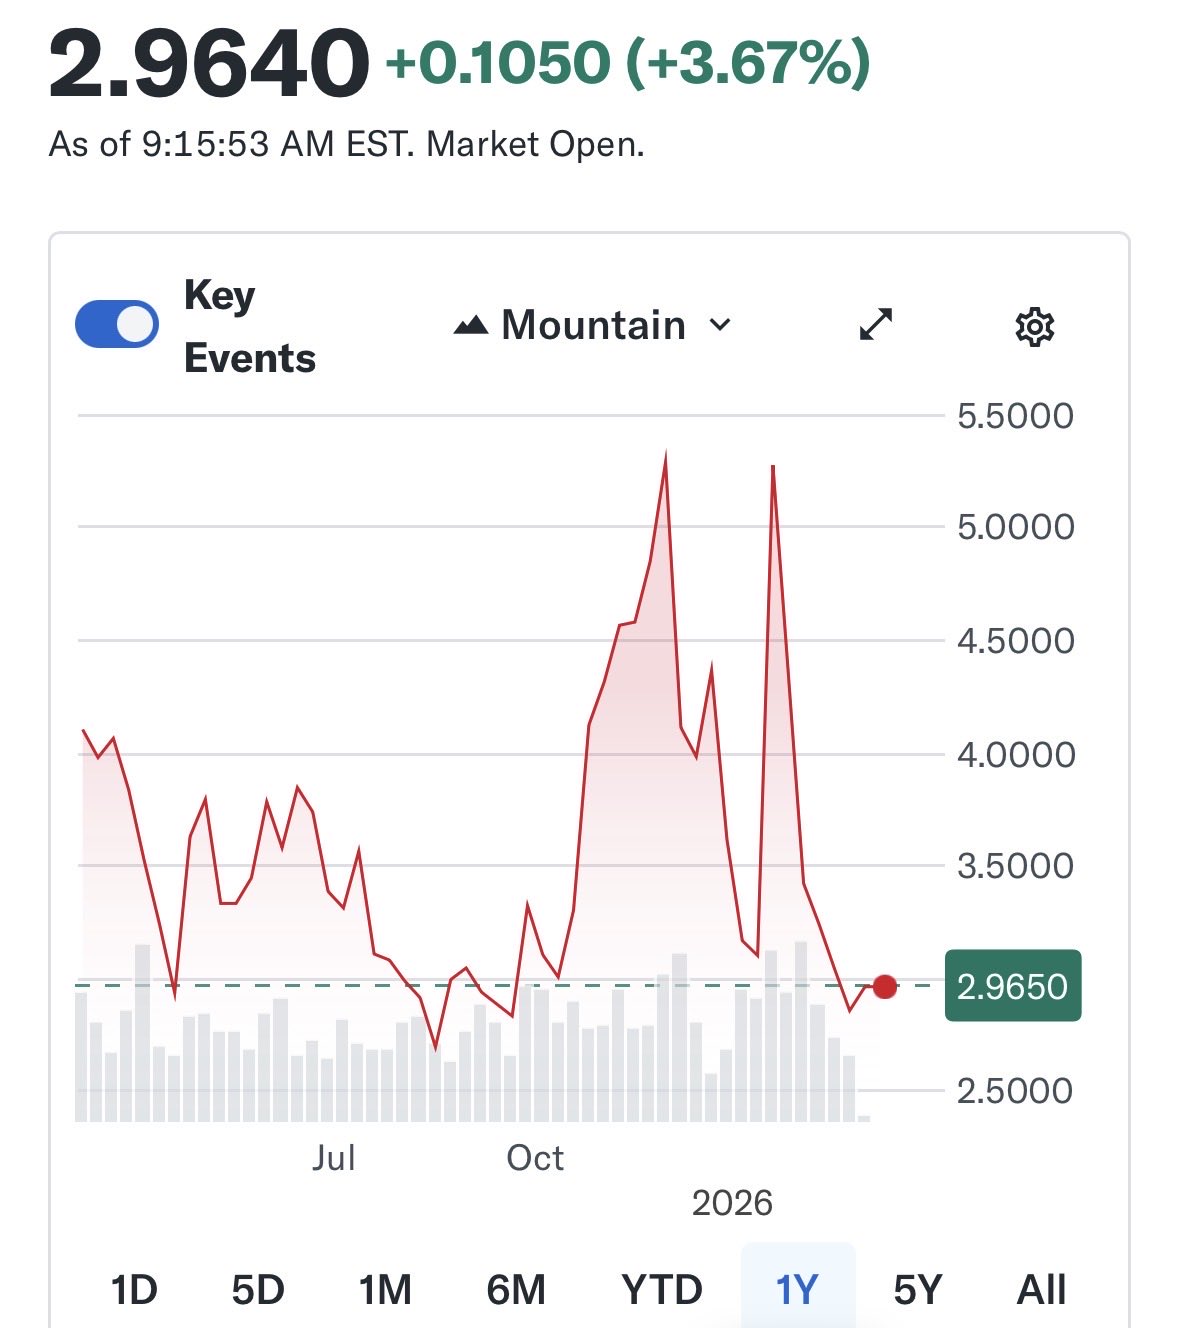Select the 1D time range
Viewport: 1179px width, 1328px height.
click(x=134, y=1290)
